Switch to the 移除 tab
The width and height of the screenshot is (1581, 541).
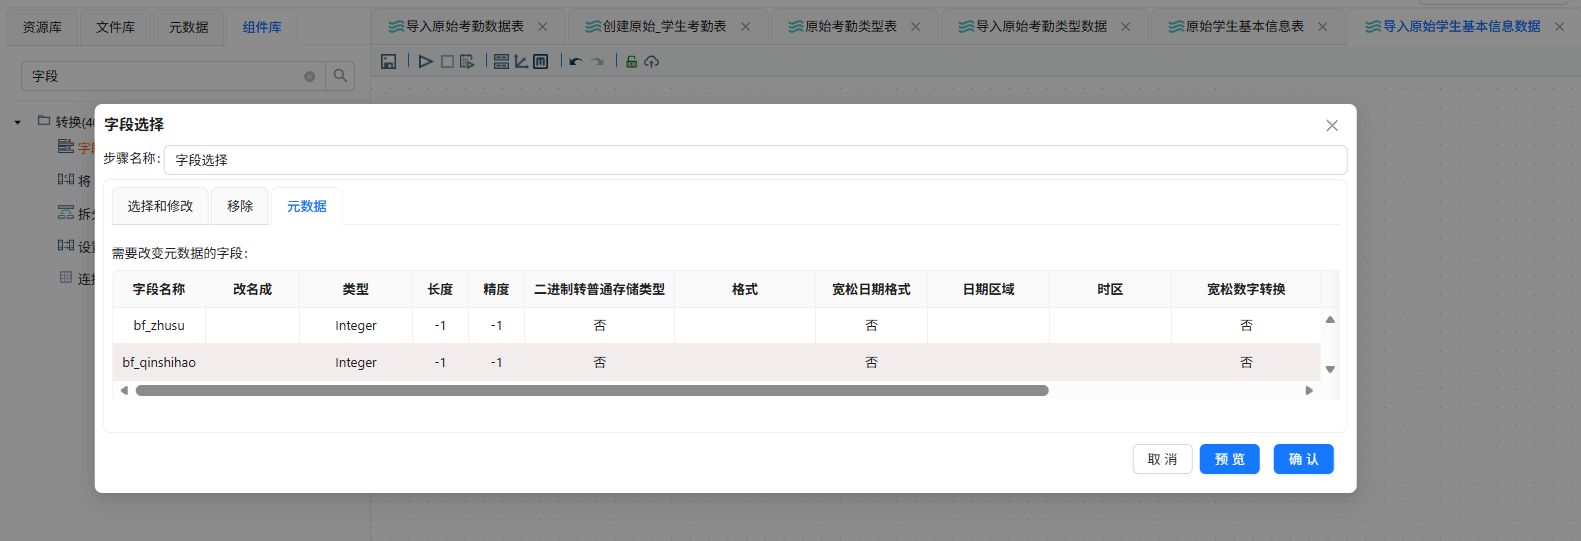(x=240, y=206)
